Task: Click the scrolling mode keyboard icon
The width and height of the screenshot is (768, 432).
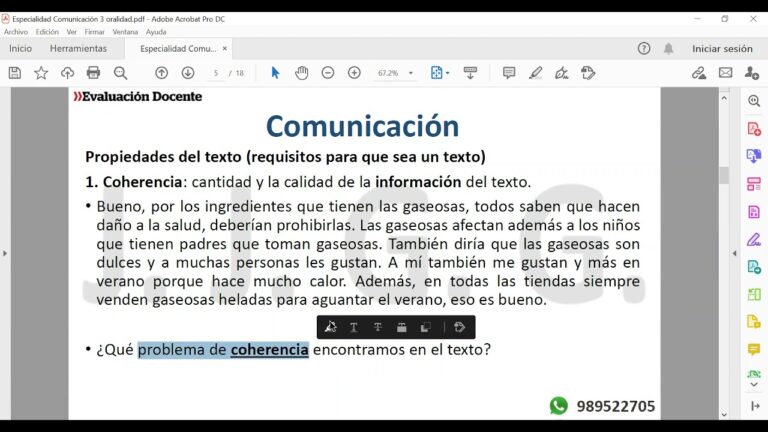Action: [x=470, y=73]
